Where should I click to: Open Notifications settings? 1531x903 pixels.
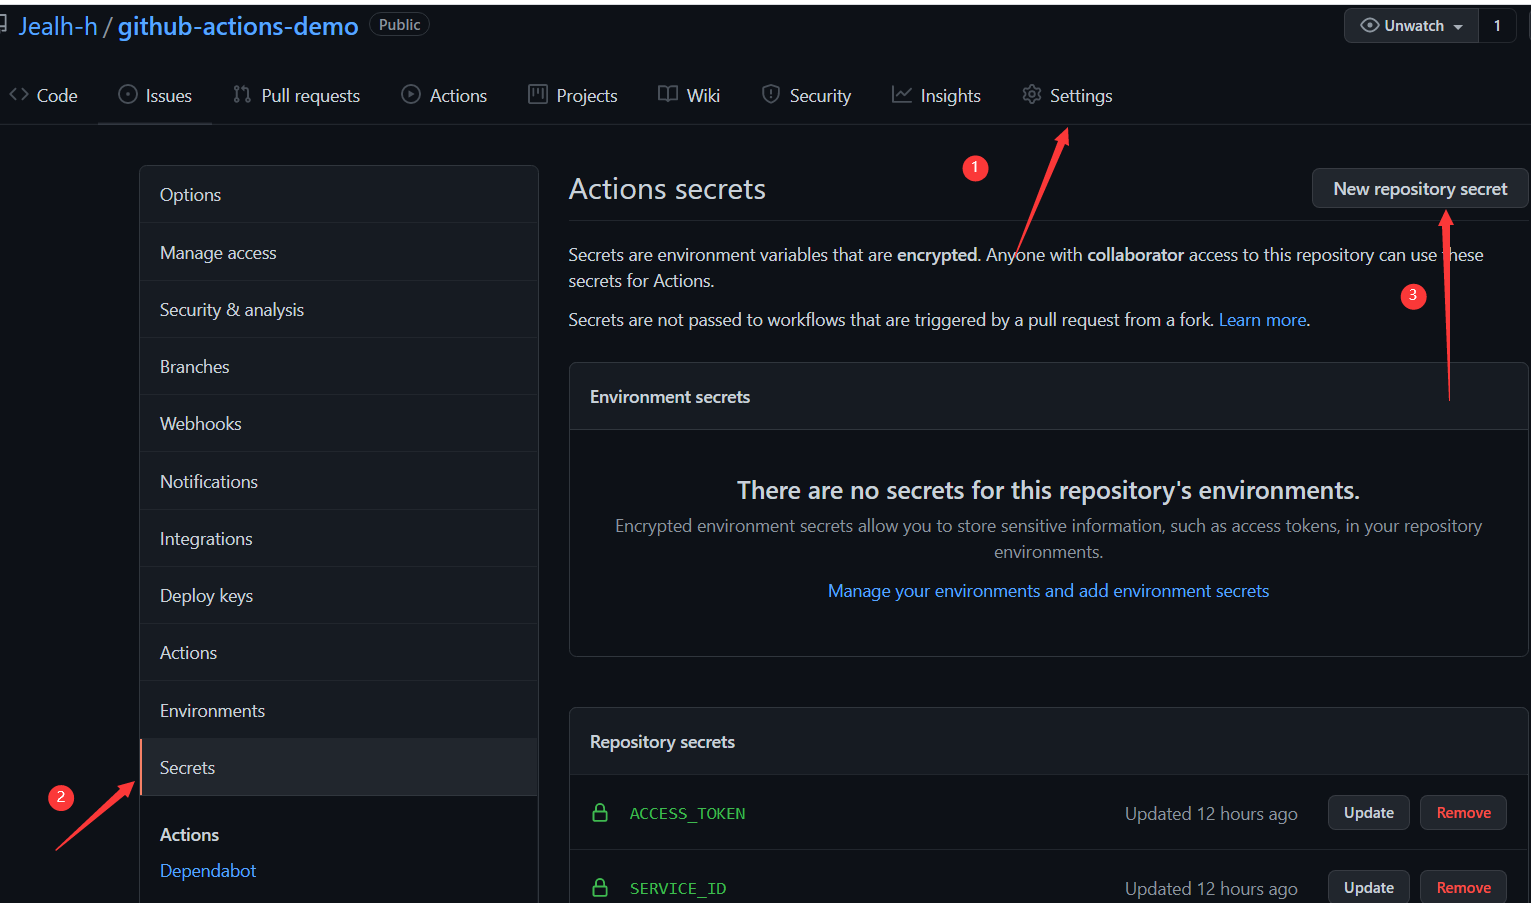[339, 481]
